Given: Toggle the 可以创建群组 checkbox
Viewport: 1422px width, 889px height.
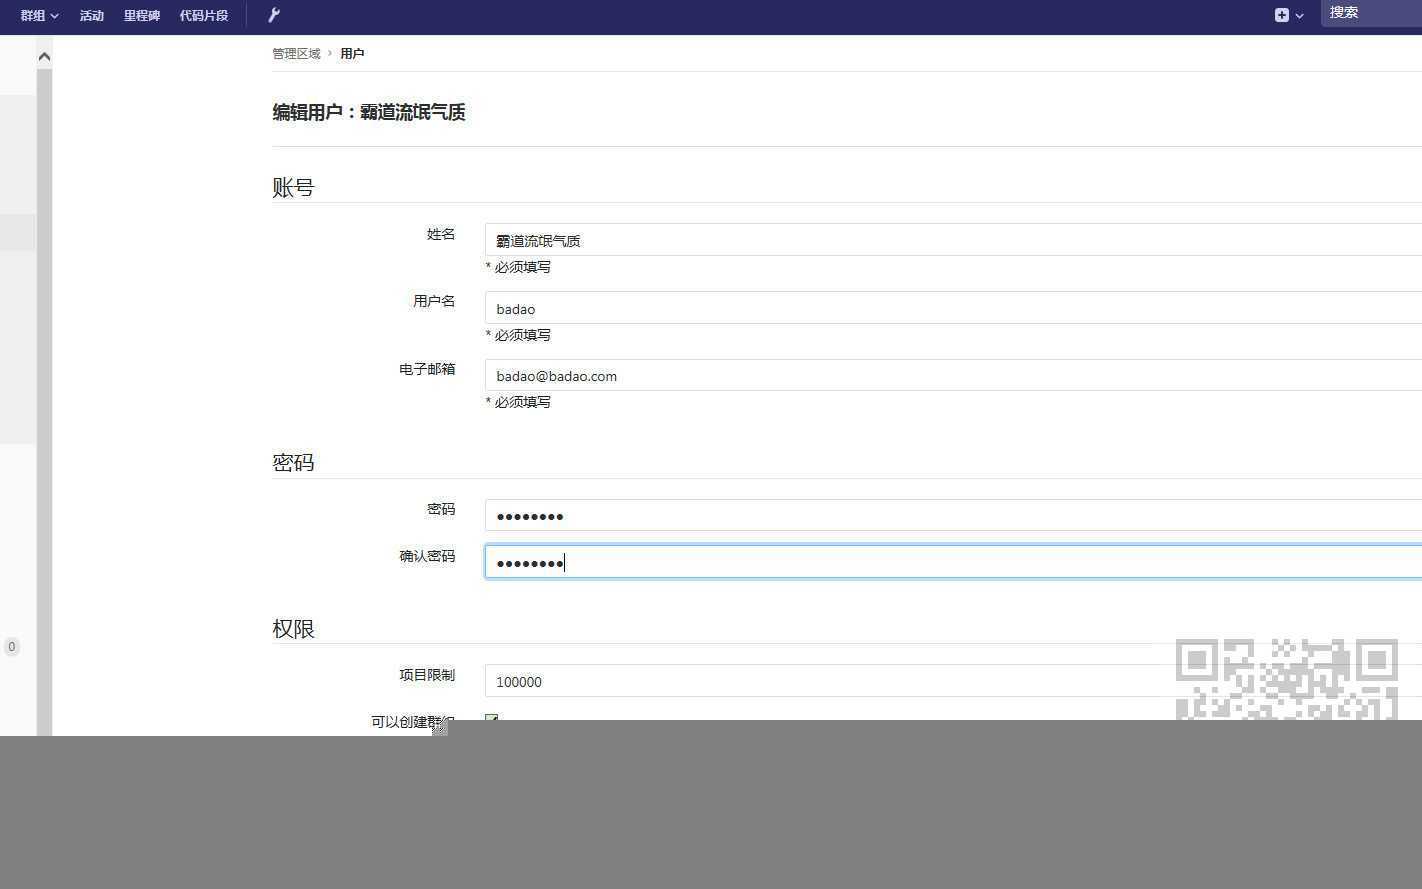Looking at the screenshot, I should [491, 718].
